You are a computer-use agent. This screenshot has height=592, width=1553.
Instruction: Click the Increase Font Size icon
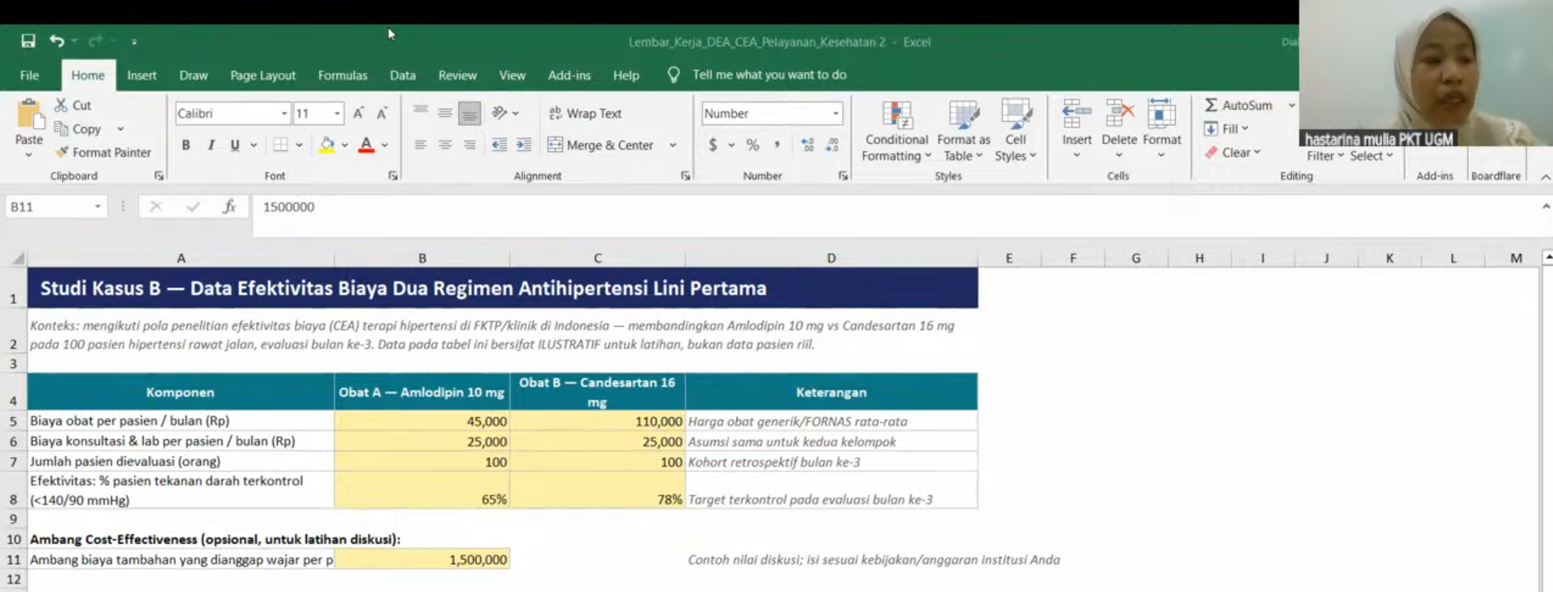[358, 114]
